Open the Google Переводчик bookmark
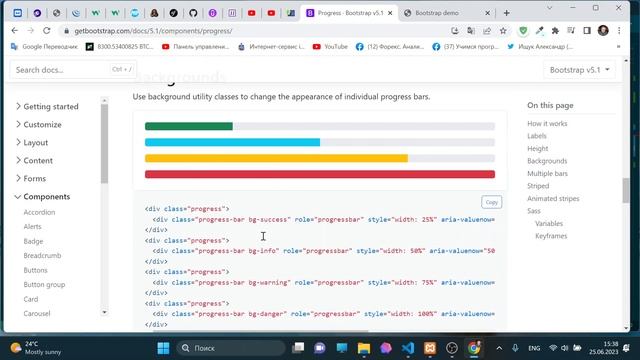Screen dimensions: 640x360 (44, 47)
